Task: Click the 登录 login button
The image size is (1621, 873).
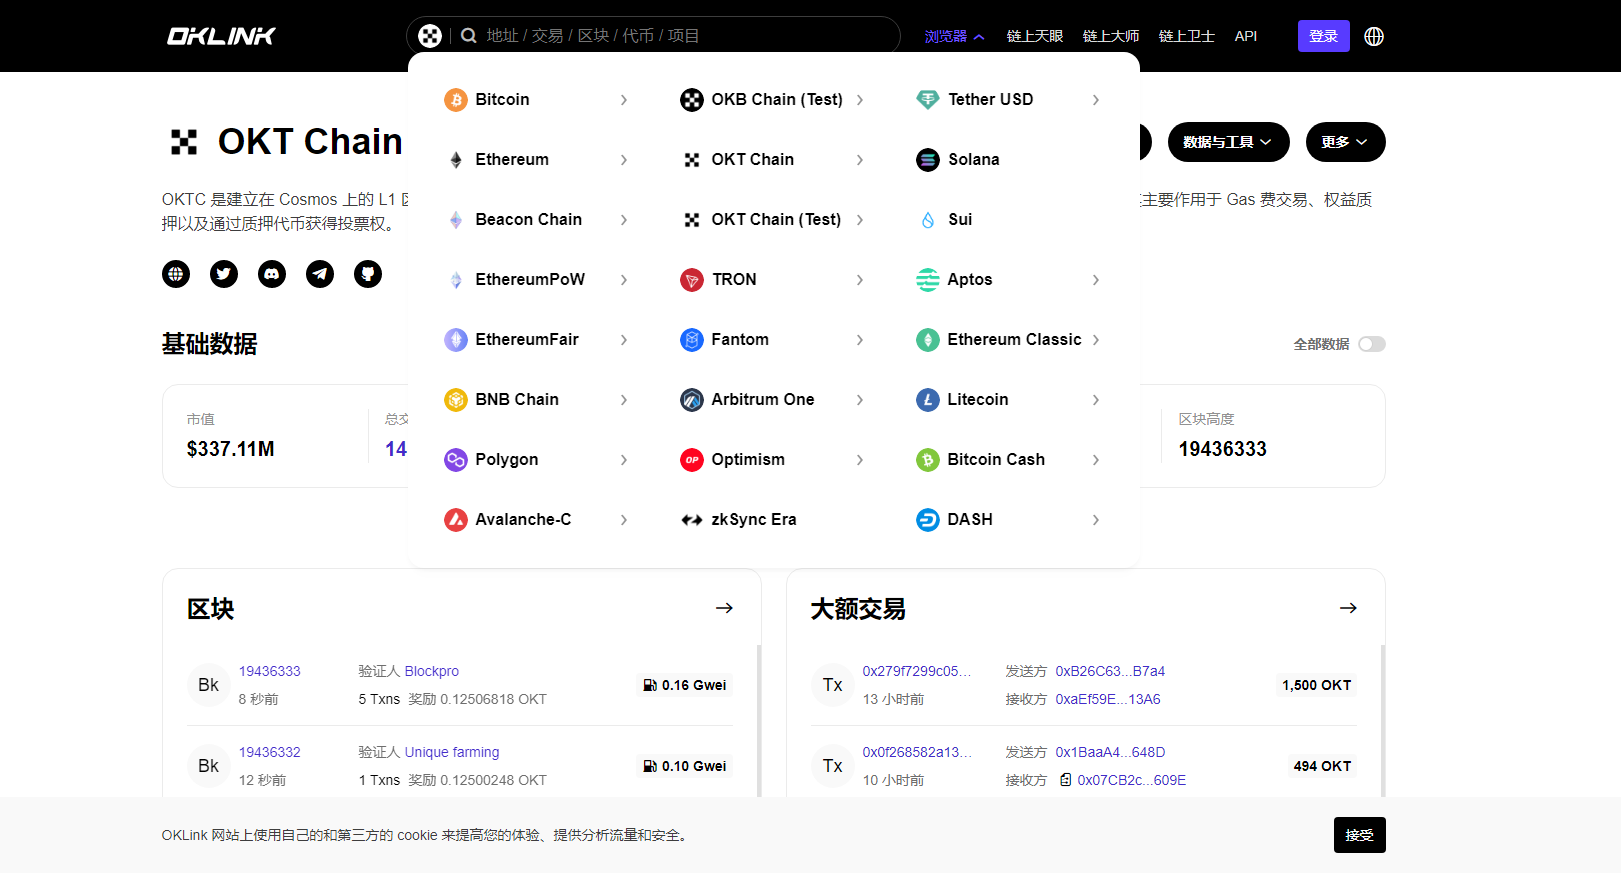Action: click(x=1323, y=36)
